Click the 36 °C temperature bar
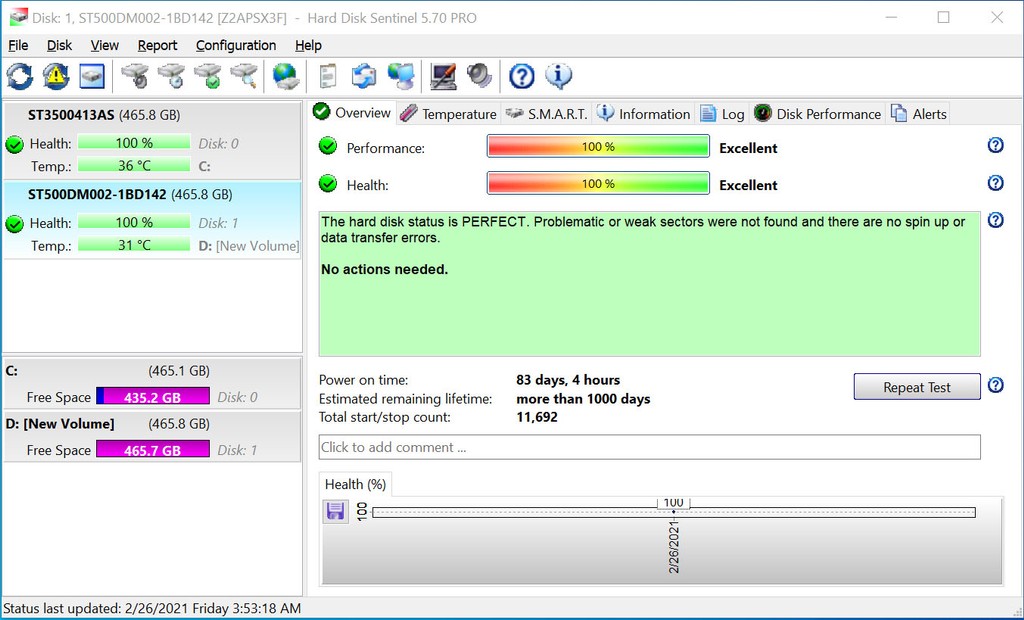Viewport: 1024px width, 620px height. click(134, 165)
